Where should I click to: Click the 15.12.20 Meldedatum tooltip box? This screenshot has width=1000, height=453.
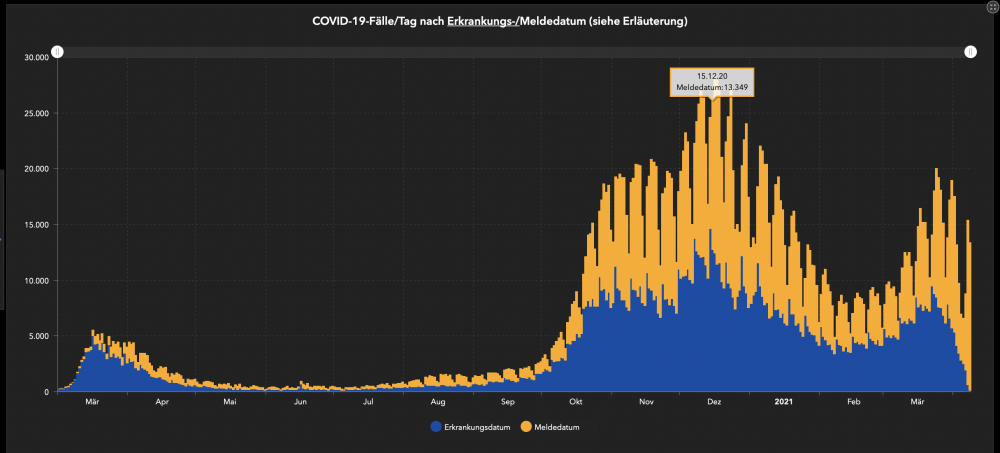pos(712,82)
